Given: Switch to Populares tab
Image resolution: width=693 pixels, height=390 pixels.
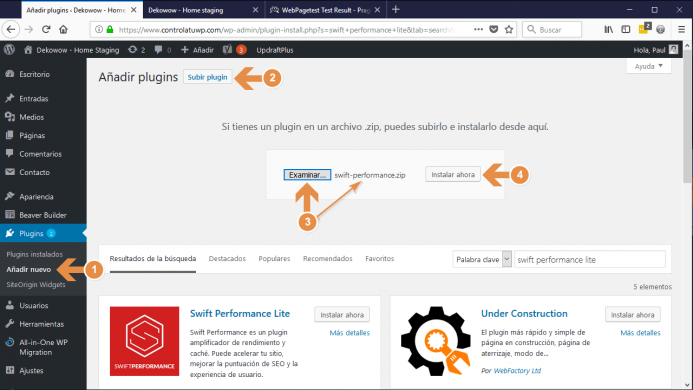Looking at the screenshot, I should point(274,258).
